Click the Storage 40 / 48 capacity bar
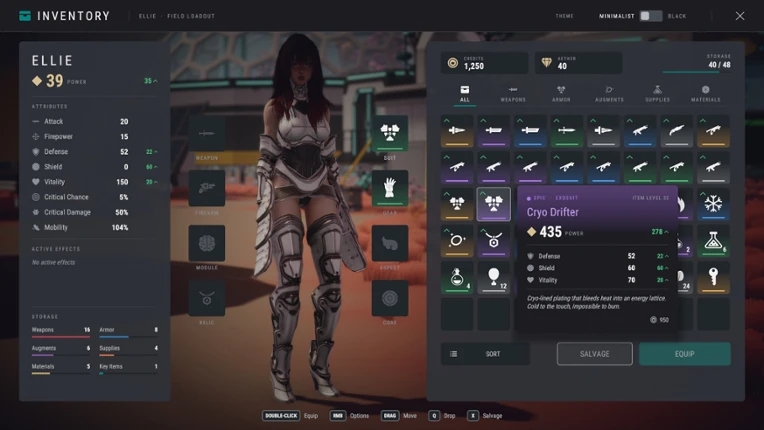 click(696, 72)
